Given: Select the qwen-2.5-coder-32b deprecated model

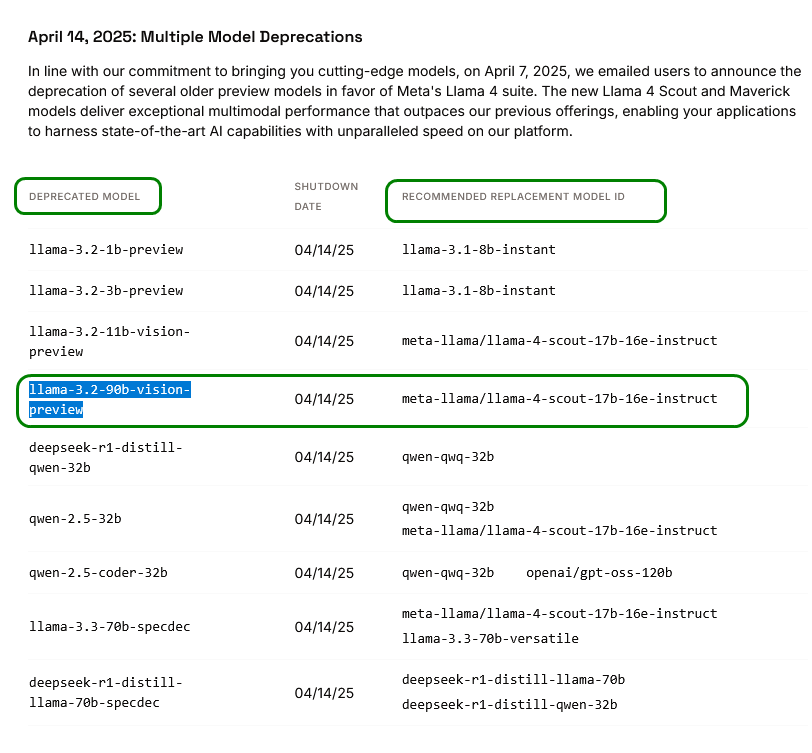Looking at the screenshot, I should (x=98, y=573).
